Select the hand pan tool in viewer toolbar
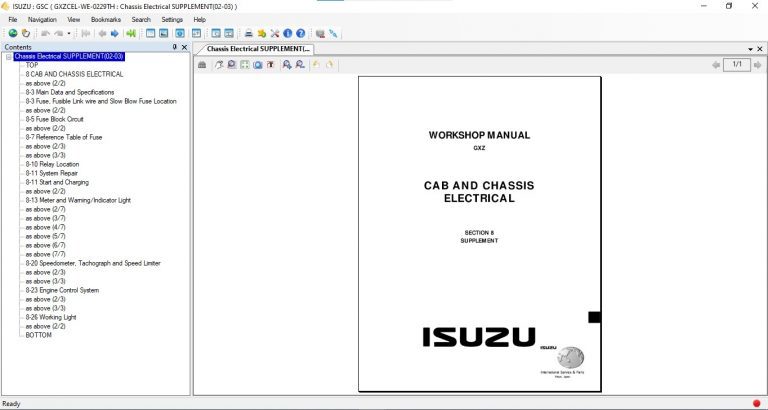The height and width of the screenshot is (410, 768). [219, 65]
